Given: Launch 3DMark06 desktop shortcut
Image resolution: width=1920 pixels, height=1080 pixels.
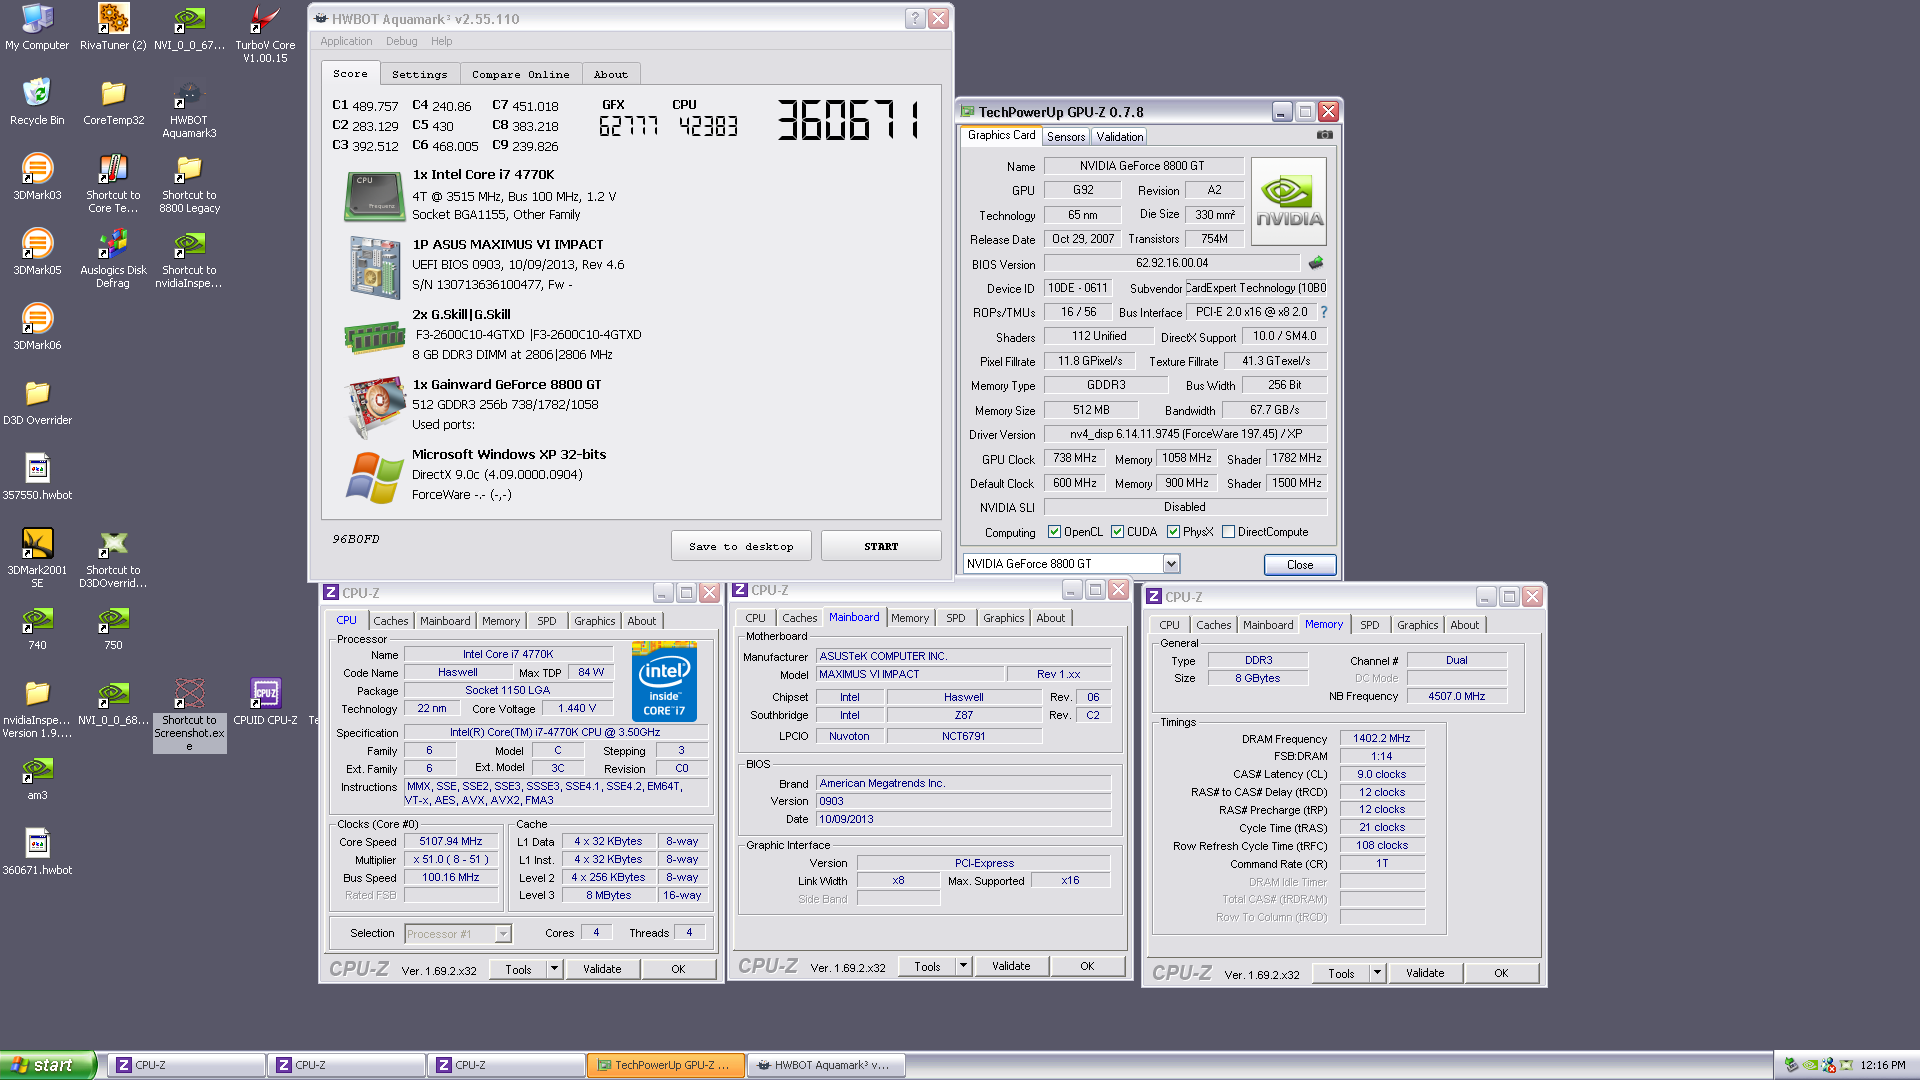Looking at the screenshot, I should [x=37, y=327].
